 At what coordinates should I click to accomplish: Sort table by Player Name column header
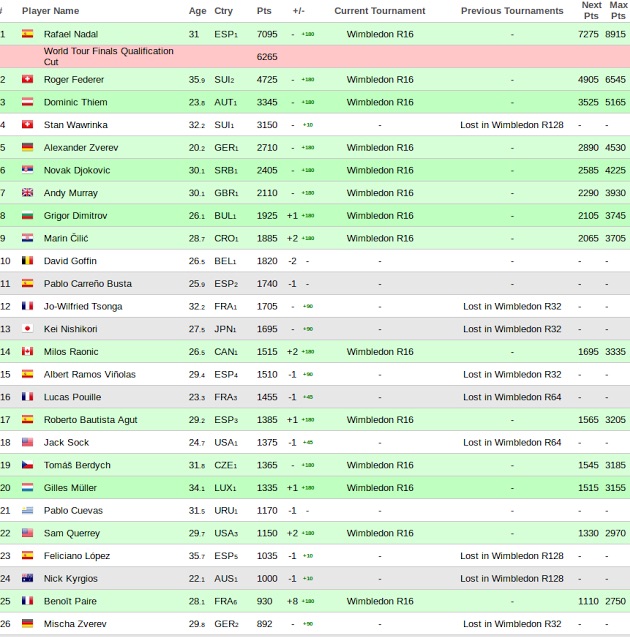[x=50, y=11]
